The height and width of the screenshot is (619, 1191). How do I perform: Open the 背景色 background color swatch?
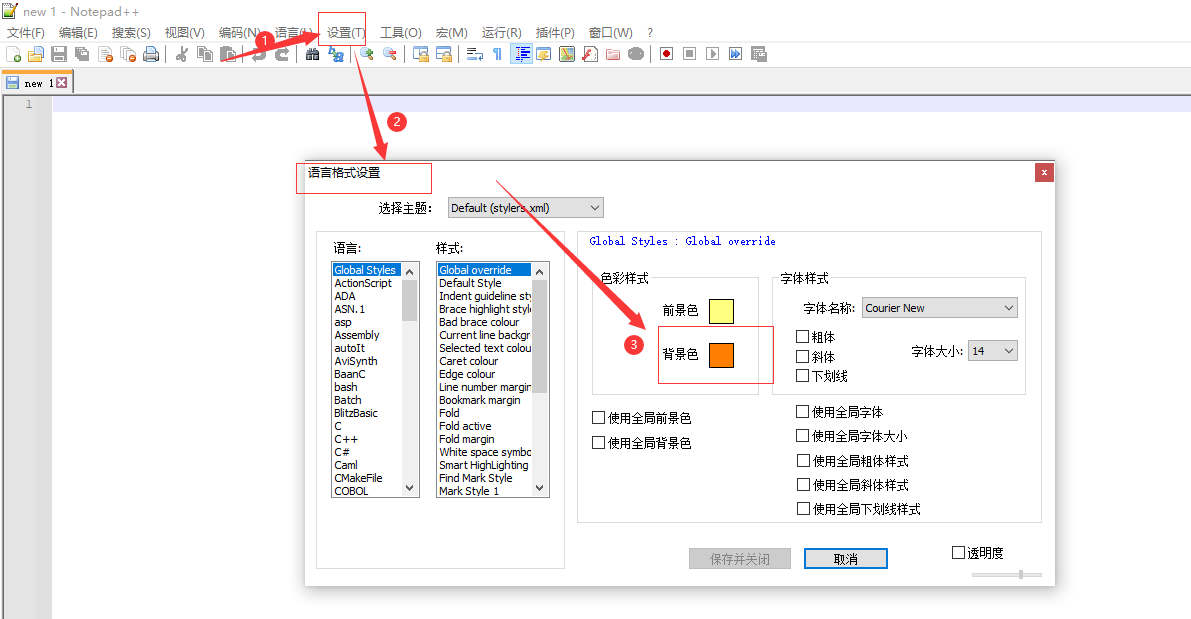723,355
